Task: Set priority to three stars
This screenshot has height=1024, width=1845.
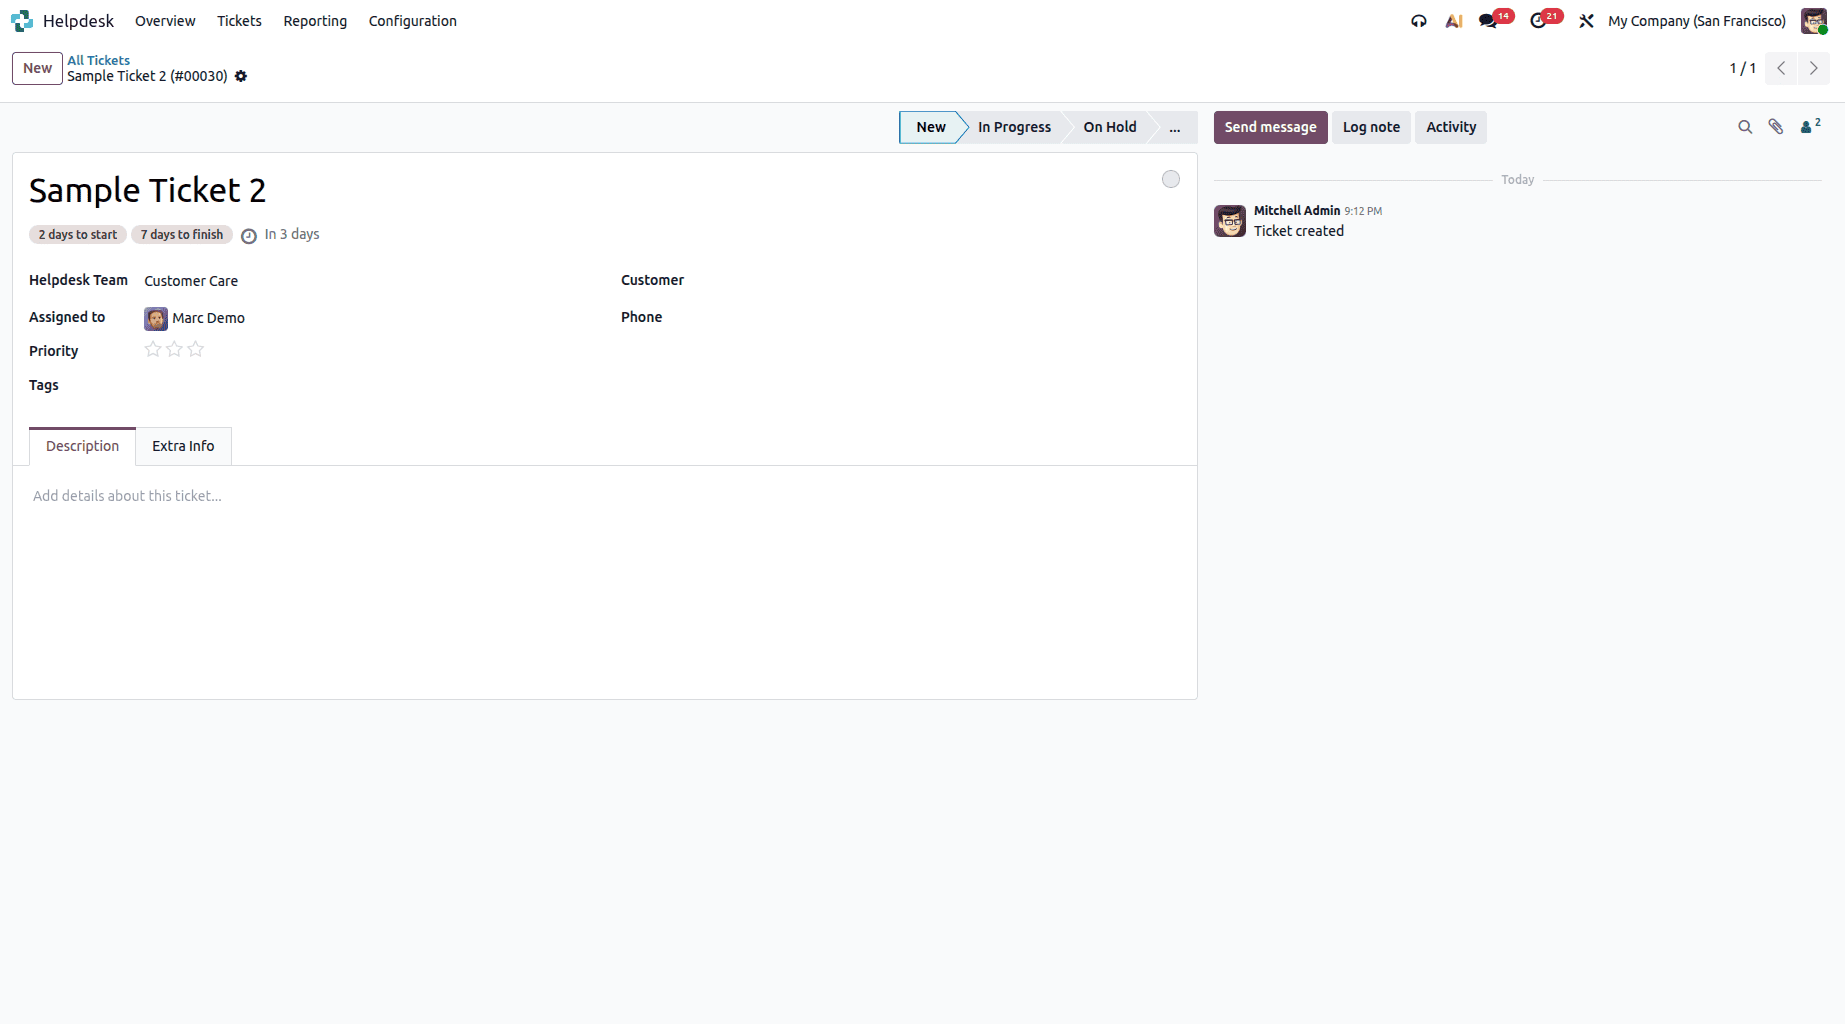Action: [196, 349]
